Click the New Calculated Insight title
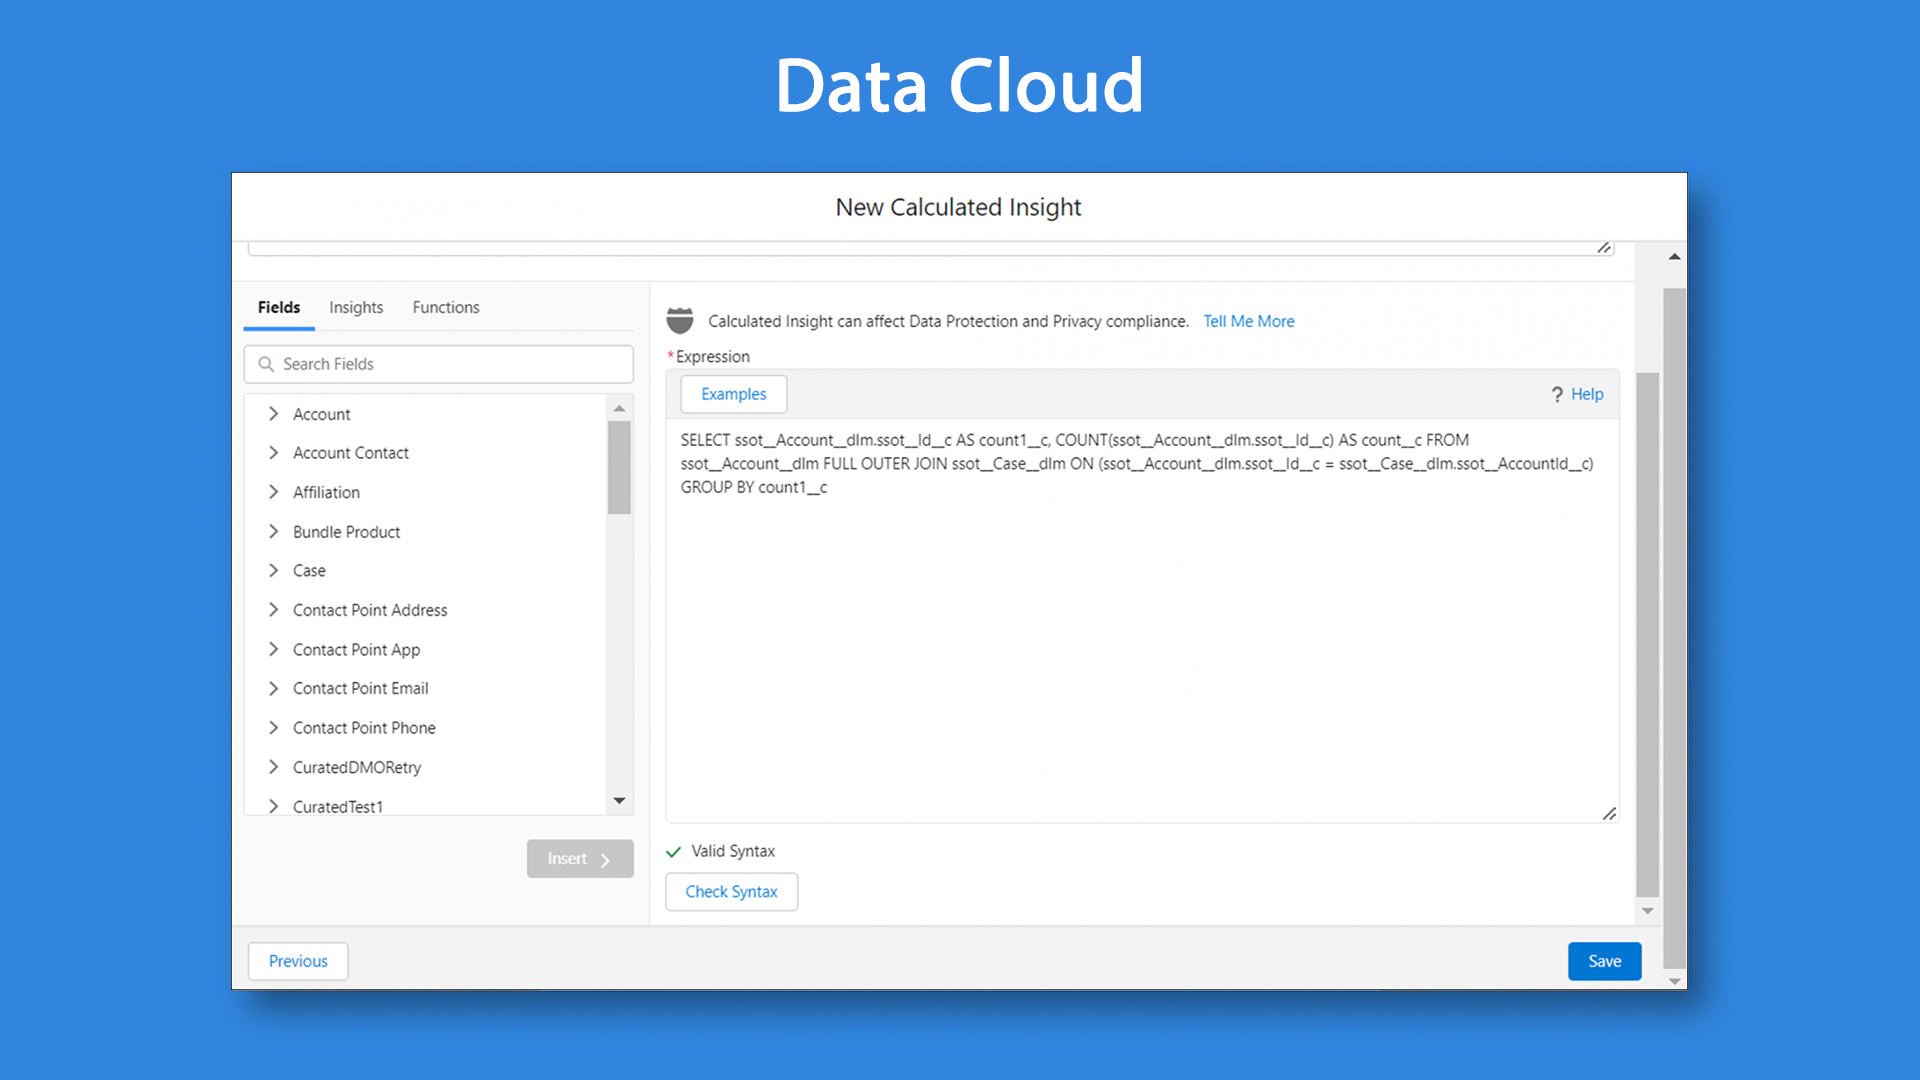This screenshot has height=1080, width=1920. coord(958,207)
